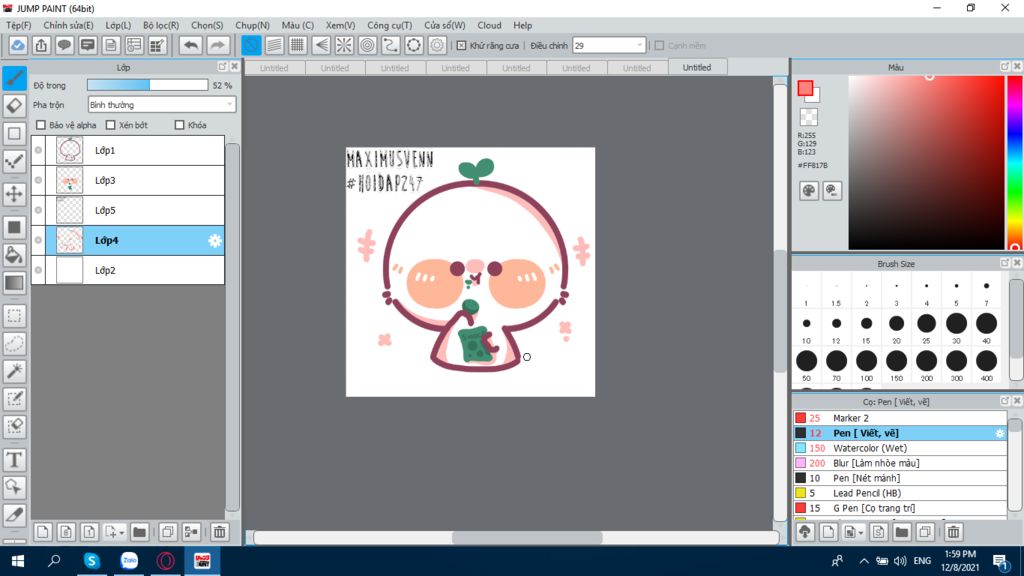
Task: Toggle visibility of layer Lớp4
Action: 39,240
